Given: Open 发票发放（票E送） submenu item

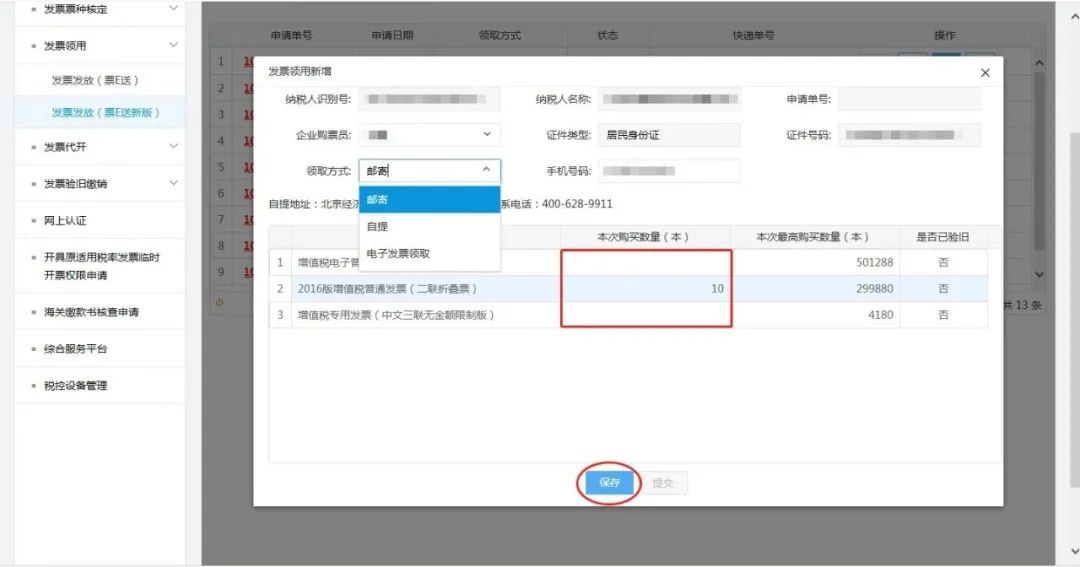Looking at the screenshot, I should tap(95, 80).
